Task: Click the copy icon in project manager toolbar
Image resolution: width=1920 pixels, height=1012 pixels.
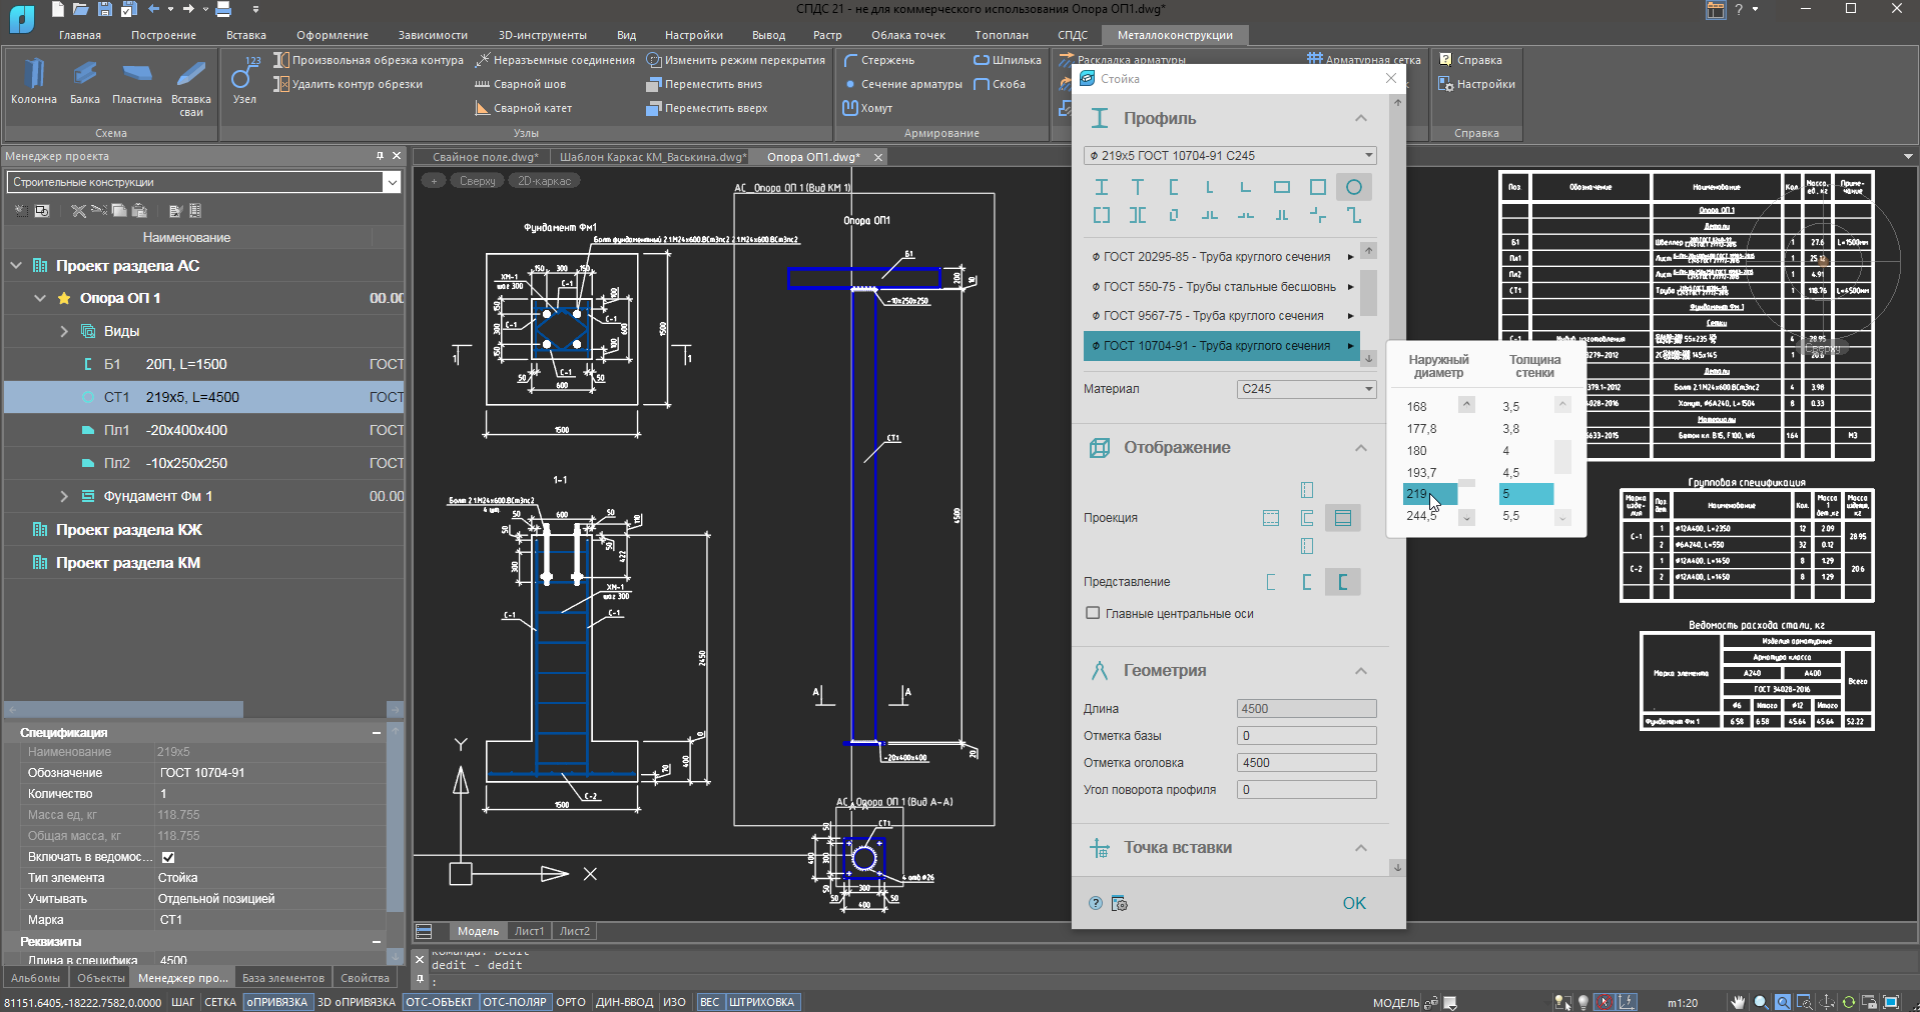Action: point(119,211)
